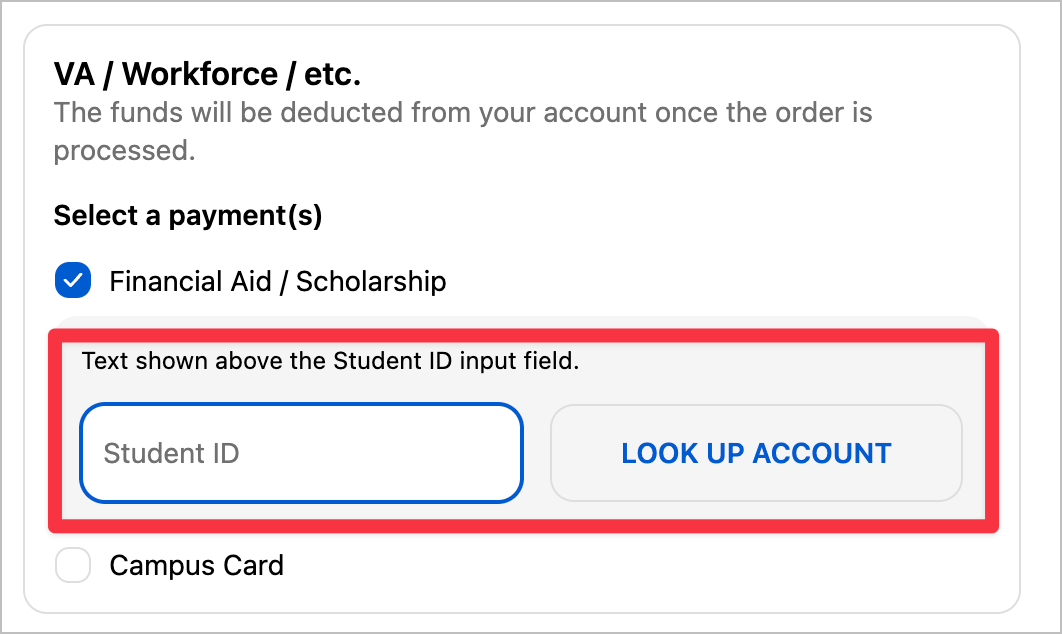Viewport: 1062px width, 634px height.
Task: Click the word 'Scholarship' in the first payment option
Action: pyautogui.click(x=371, y=281)
